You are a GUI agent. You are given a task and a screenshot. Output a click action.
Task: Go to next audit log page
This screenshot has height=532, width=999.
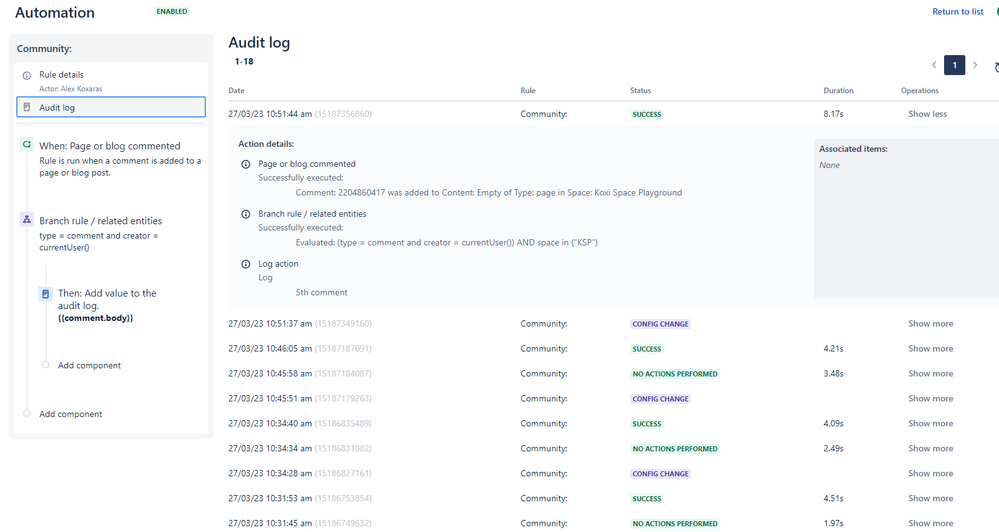(975, 65)
